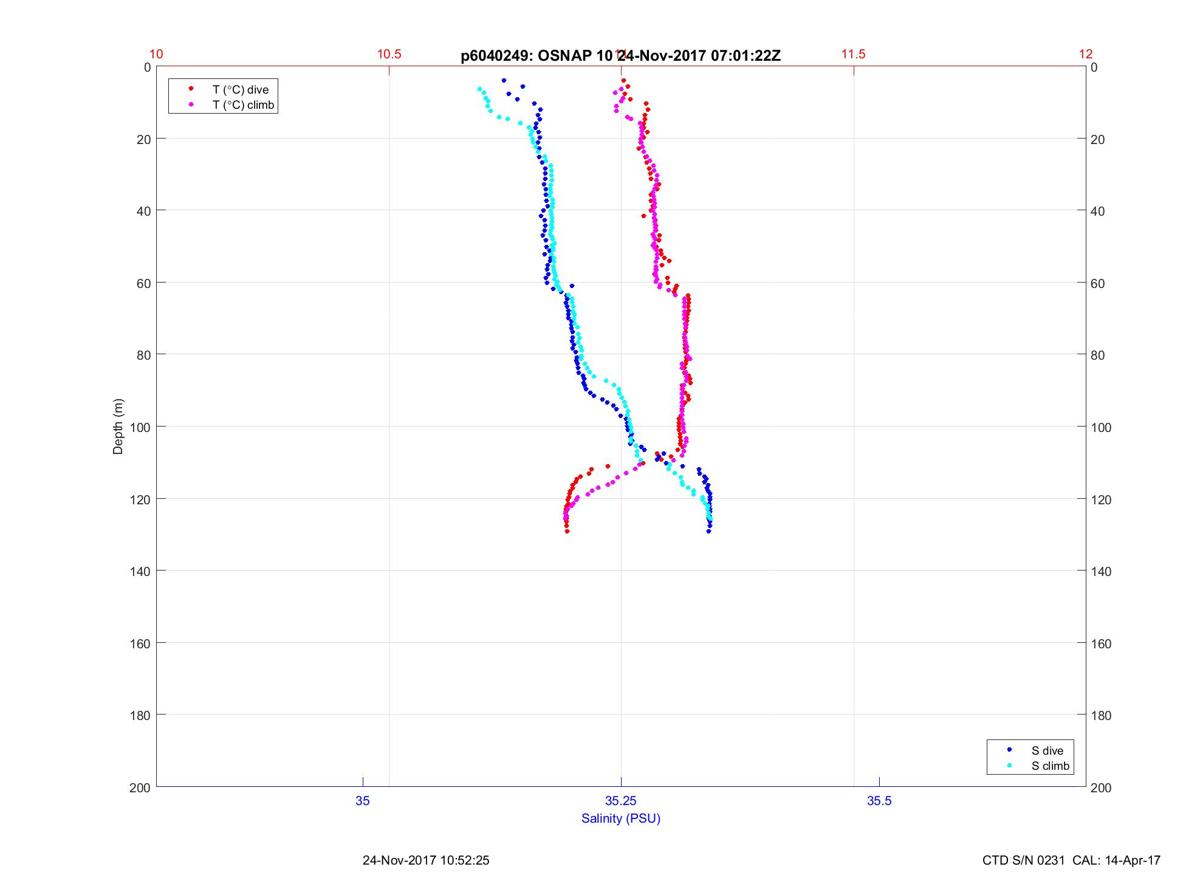The image size is (1200, 885).
Task: Click the '24-Nov-2017 10:52:25' timestamp footer
Action: click(425, 860)
